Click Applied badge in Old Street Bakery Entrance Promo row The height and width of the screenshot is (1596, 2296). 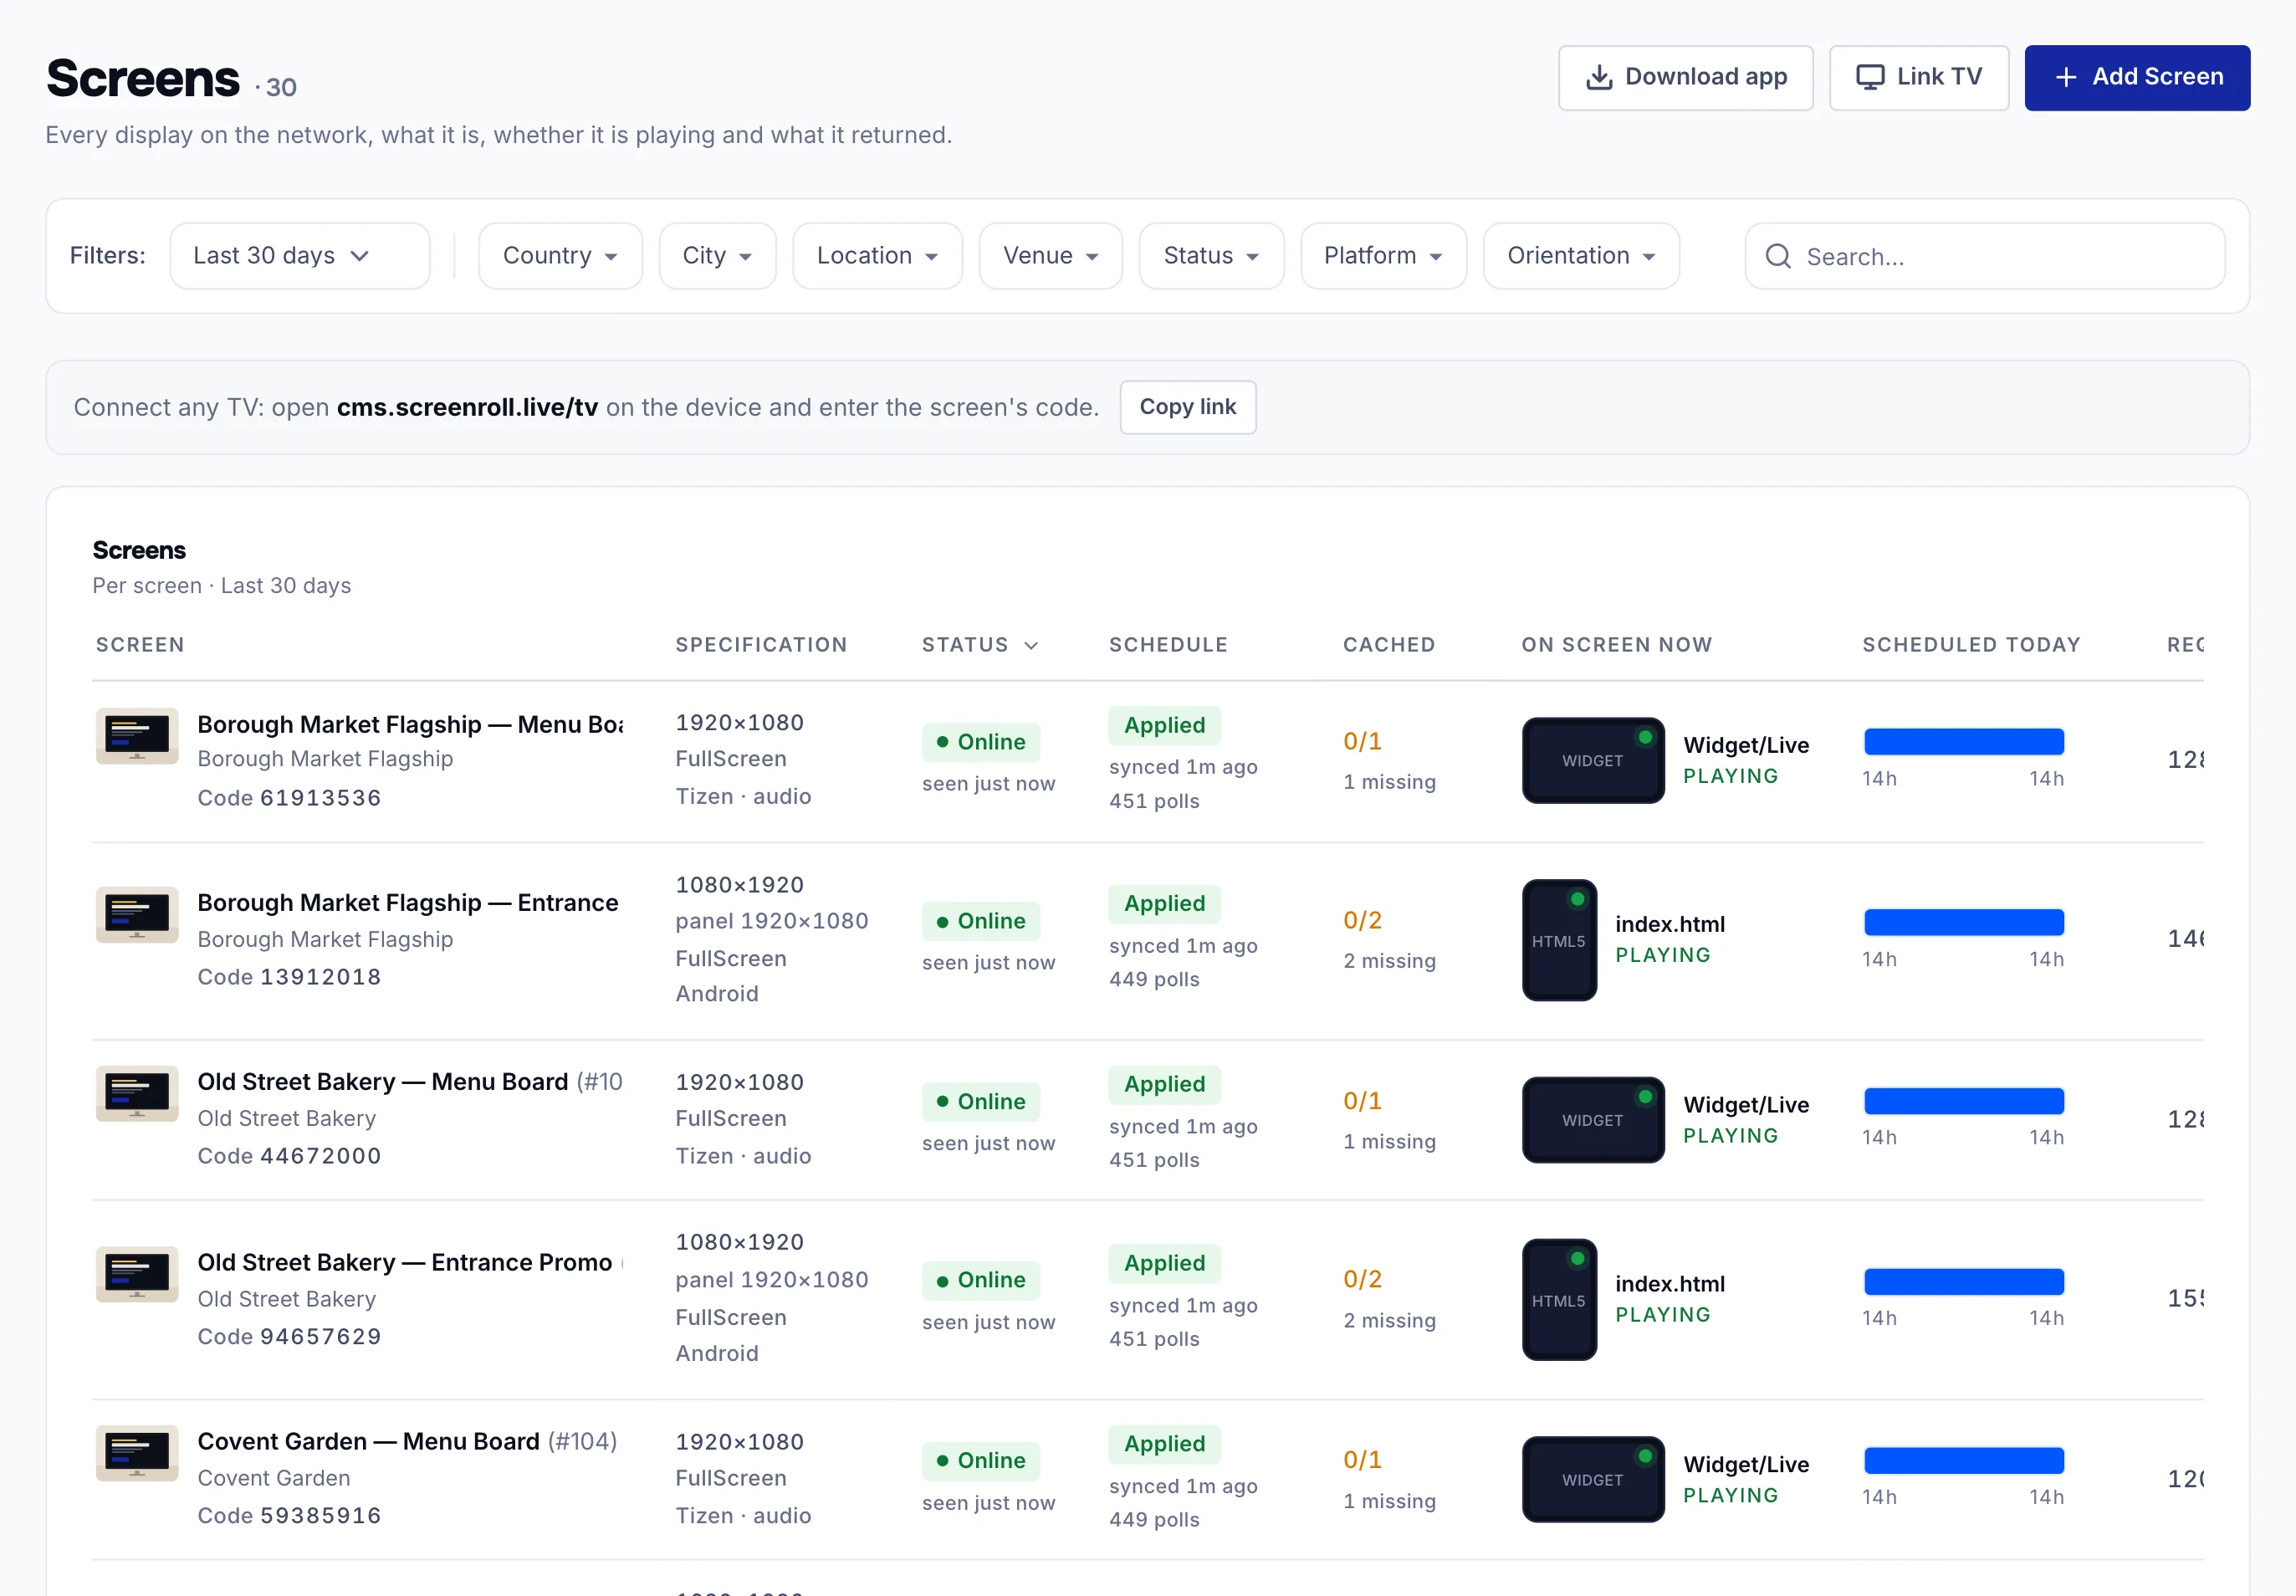click(x=1164, y=1263)
